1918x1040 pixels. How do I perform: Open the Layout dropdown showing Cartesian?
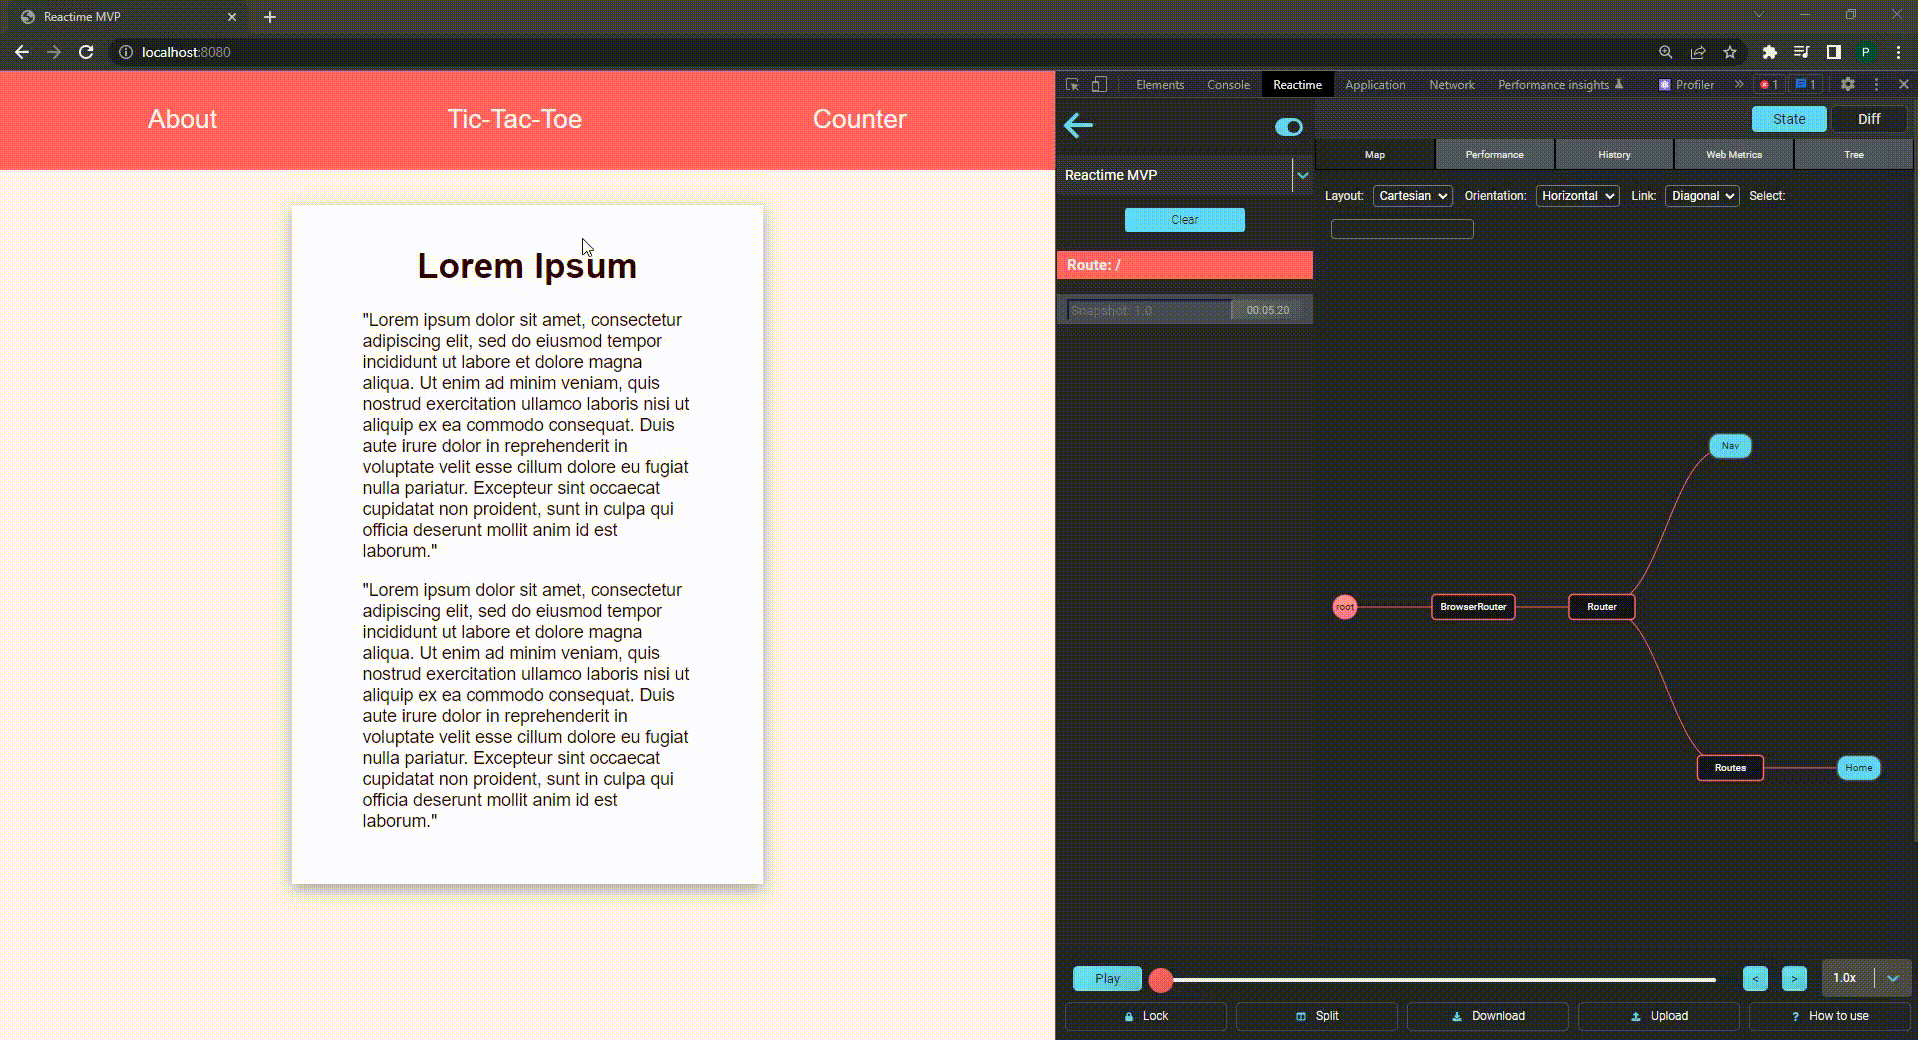point(1412,196)
